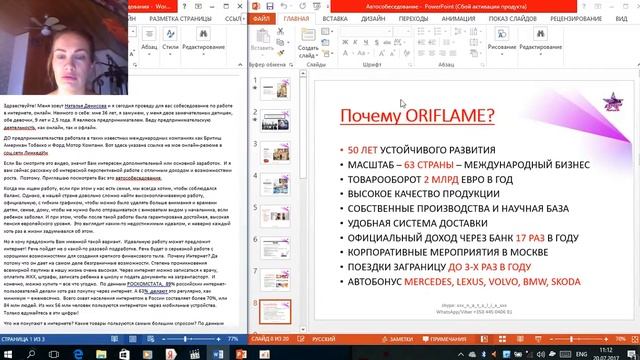Switch to PowerPoint via taskbar icon
The width and height of the screenshot is (640, 360).
point(241,353)
